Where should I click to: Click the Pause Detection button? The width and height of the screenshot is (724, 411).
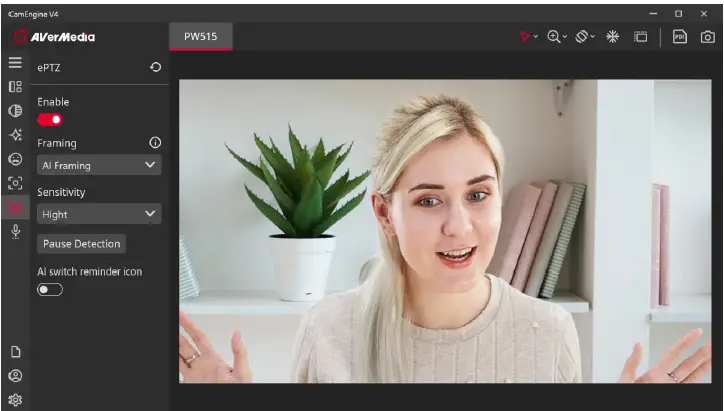[x=81, y=244]
